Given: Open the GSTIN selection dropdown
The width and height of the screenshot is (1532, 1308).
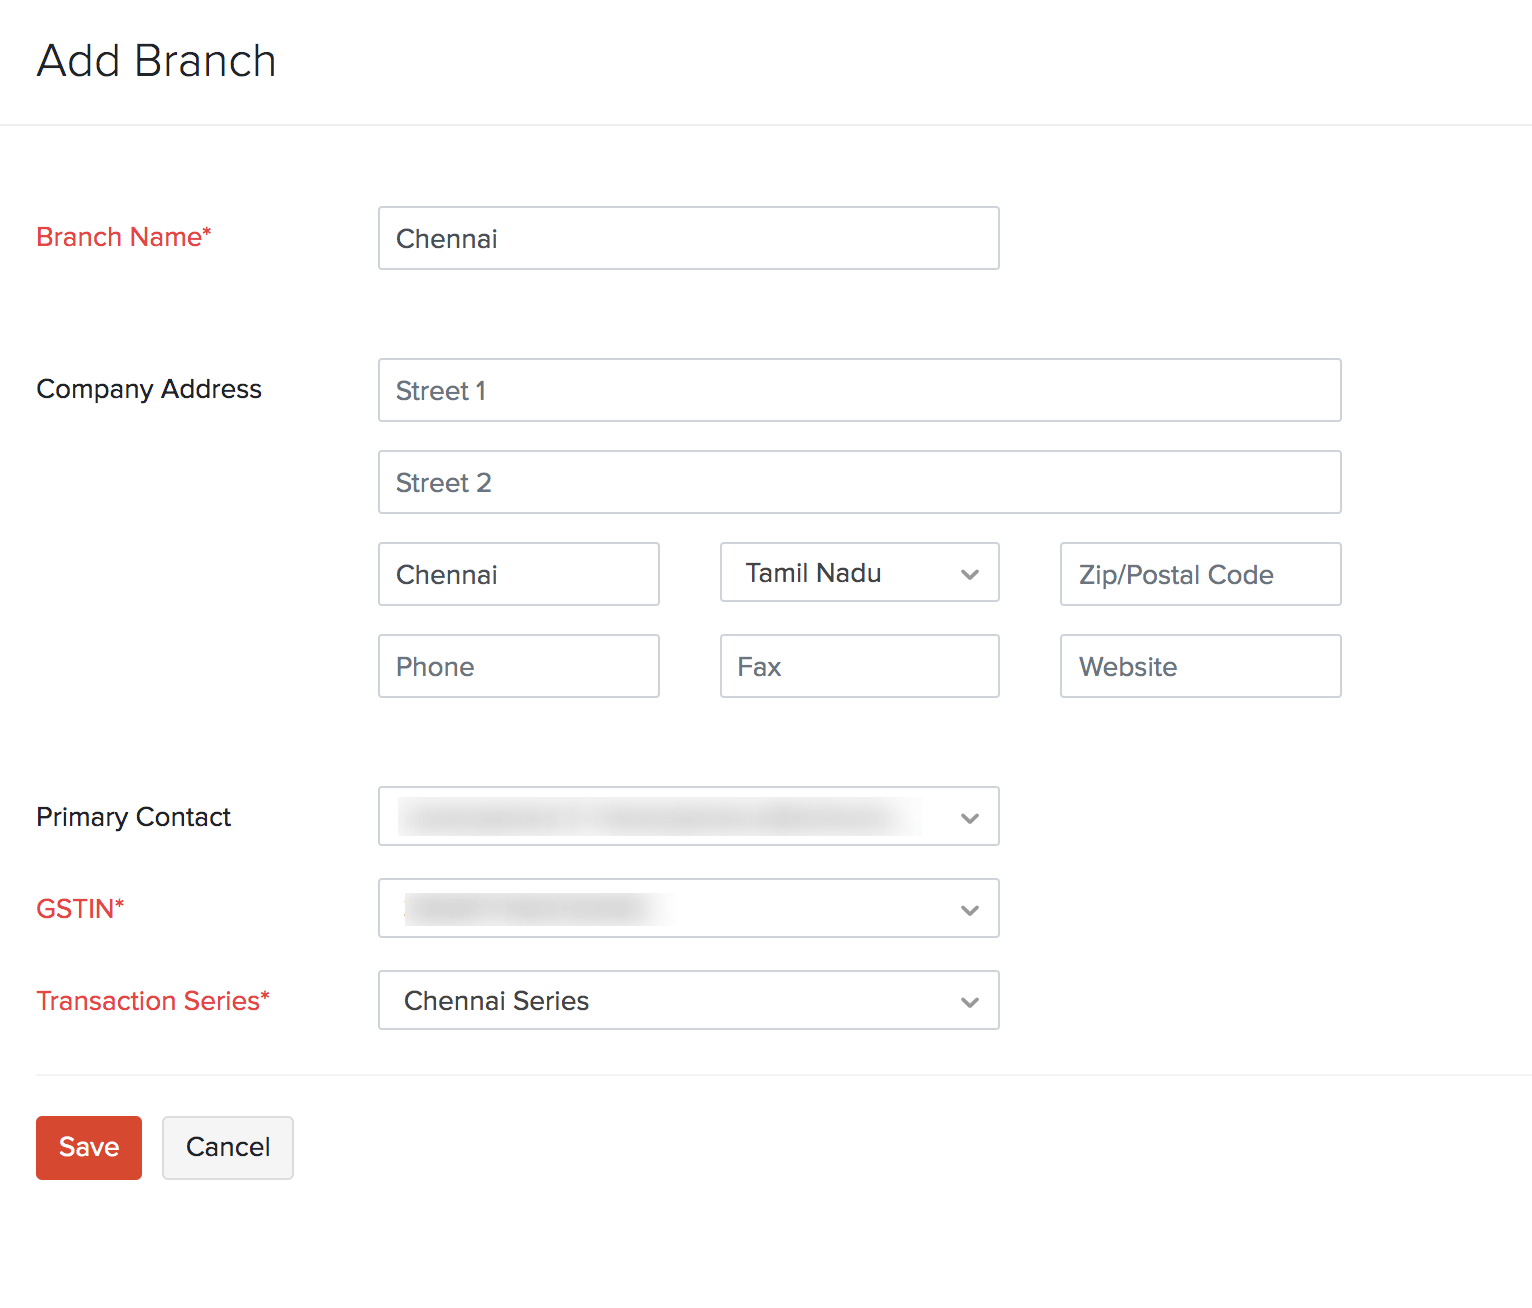Looking at the screenshot, I should [x=688, y=908].
